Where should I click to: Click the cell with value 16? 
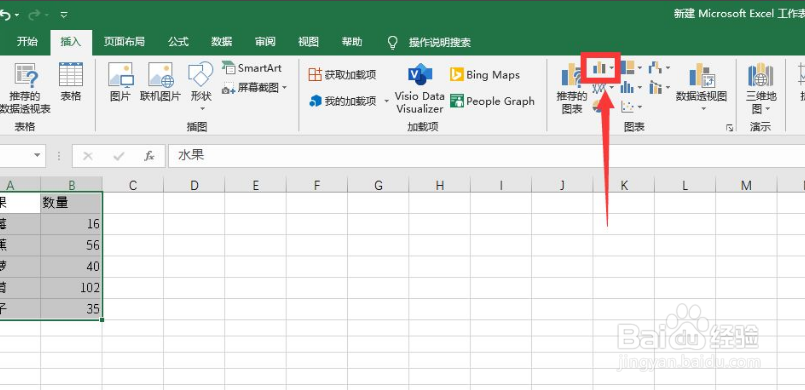point(71,224)
